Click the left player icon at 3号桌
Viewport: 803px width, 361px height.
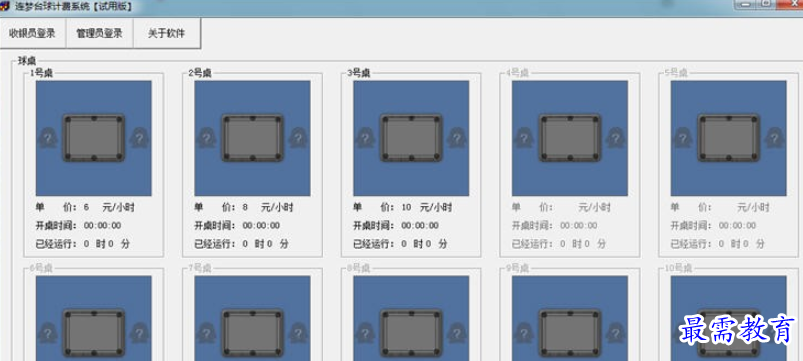(x=365, y=138)
